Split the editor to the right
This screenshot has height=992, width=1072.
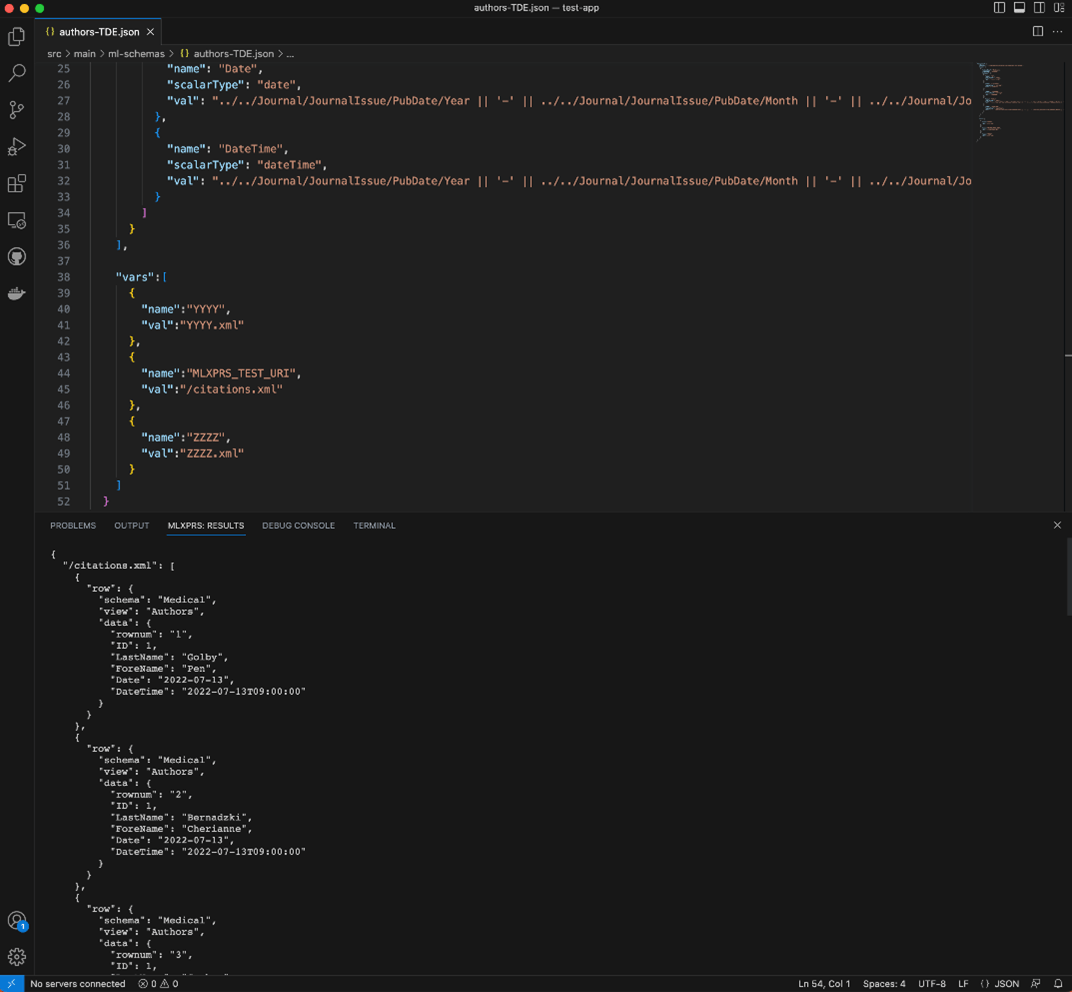click(x=1038, y=32)
